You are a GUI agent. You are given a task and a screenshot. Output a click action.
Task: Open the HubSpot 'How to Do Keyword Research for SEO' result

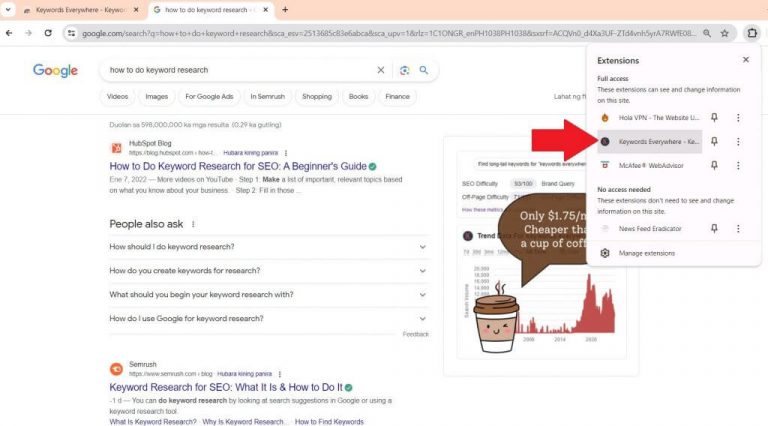(x=238, y=166)
